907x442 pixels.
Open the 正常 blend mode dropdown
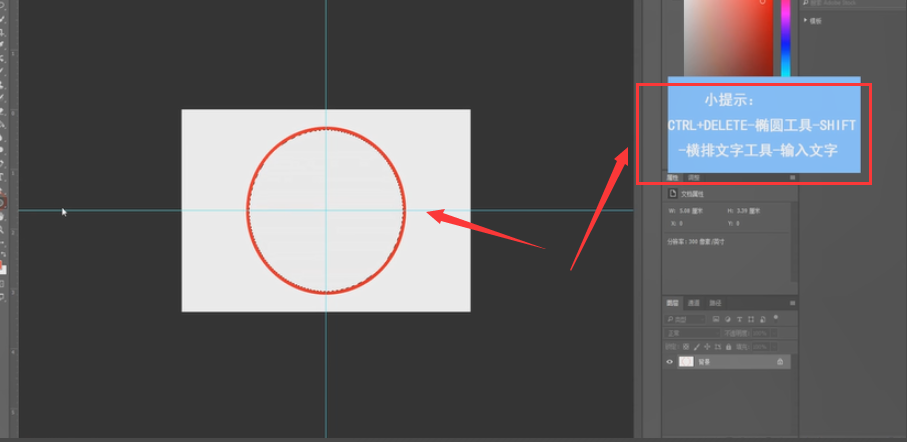click(692, 333)
